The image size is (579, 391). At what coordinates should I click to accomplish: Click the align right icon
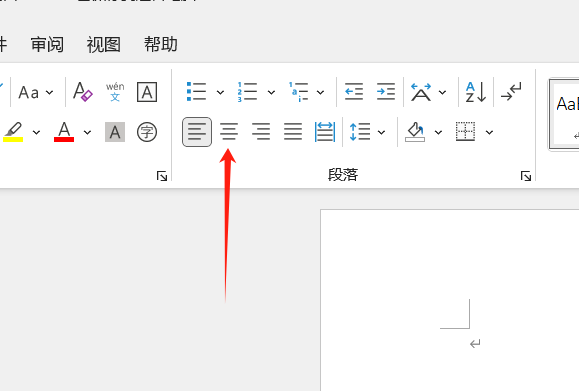pyautogui.click(x=261, y=132)
